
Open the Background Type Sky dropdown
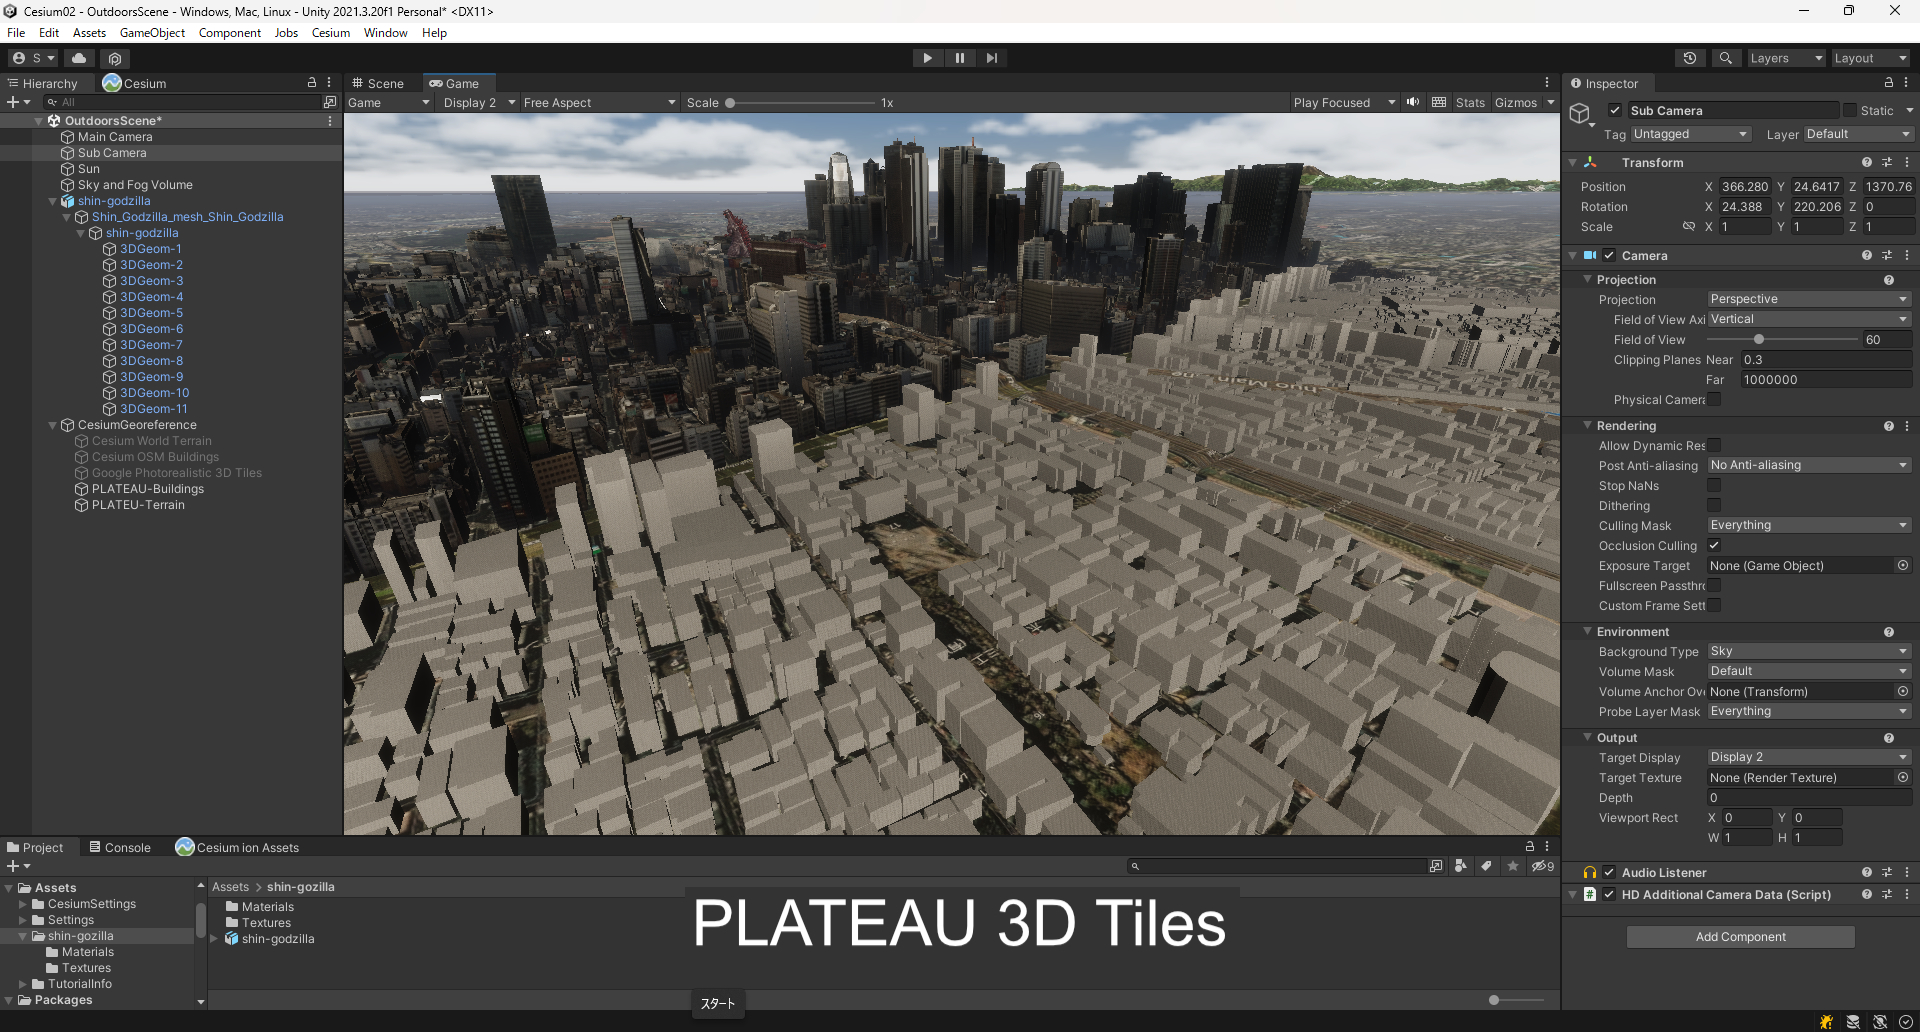point(1809,651)
